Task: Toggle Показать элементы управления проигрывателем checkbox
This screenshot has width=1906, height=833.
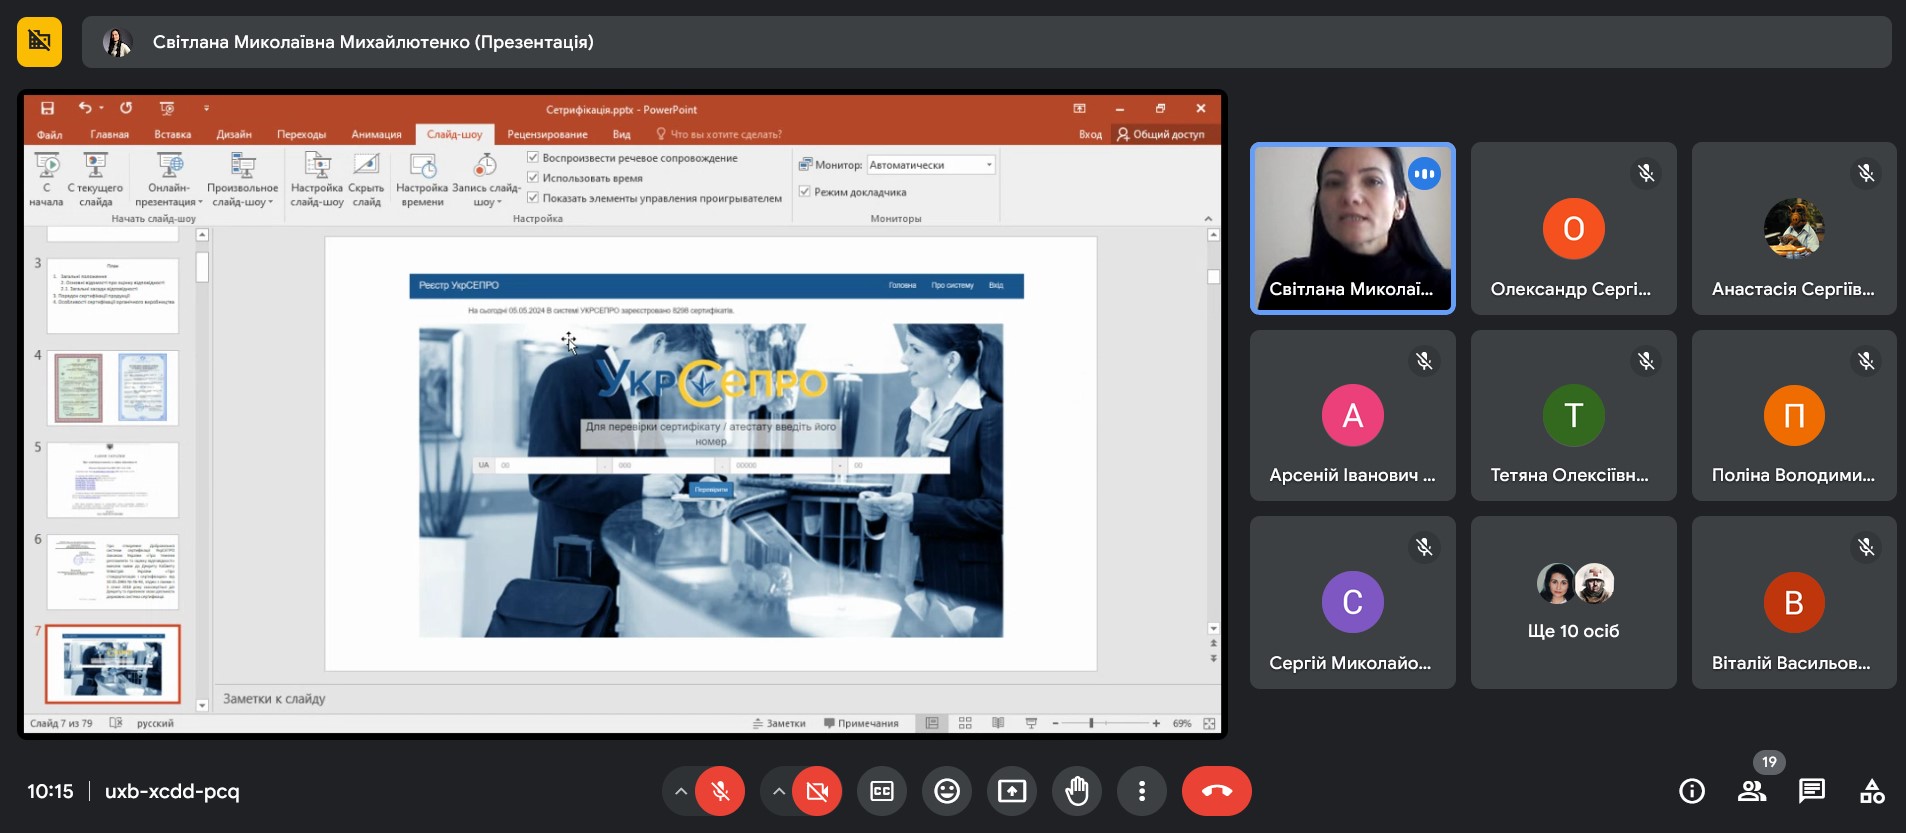Action: [x=533, y=198]
